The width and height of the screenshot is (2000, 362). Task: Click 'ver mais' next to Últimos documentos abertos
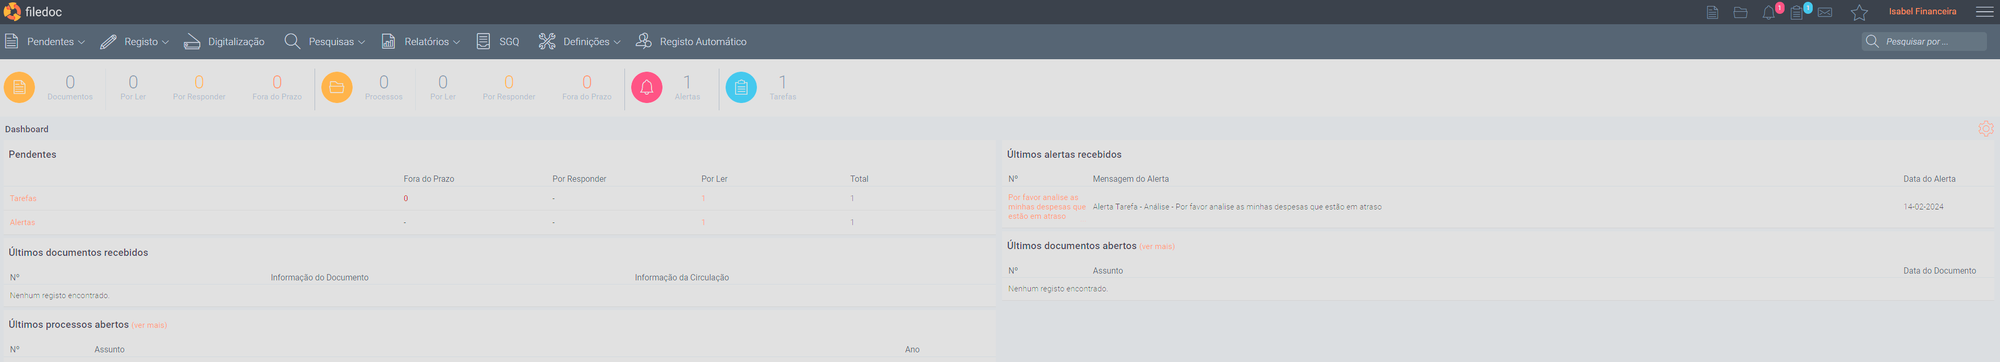click(1157, 246)
